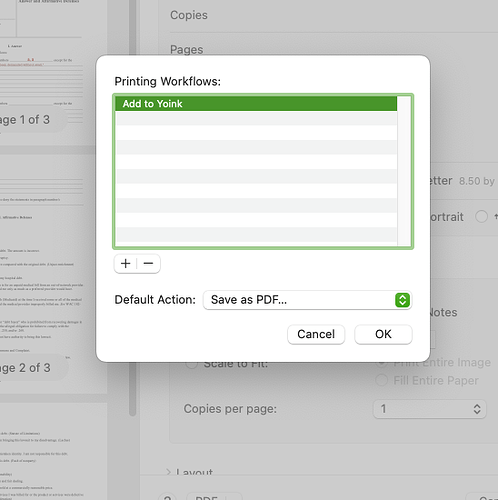Open the Copies per page dropdown
The width and height of the screenshot is (498, 500).
point(429,409)
